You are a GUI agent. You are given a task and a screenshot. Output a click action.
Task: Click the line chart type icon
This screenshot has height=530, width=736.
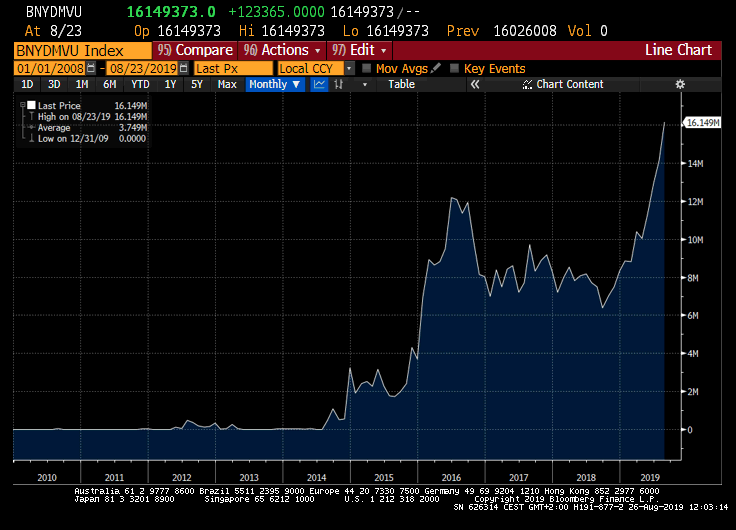pyautogui.click(x=319, y=85)
